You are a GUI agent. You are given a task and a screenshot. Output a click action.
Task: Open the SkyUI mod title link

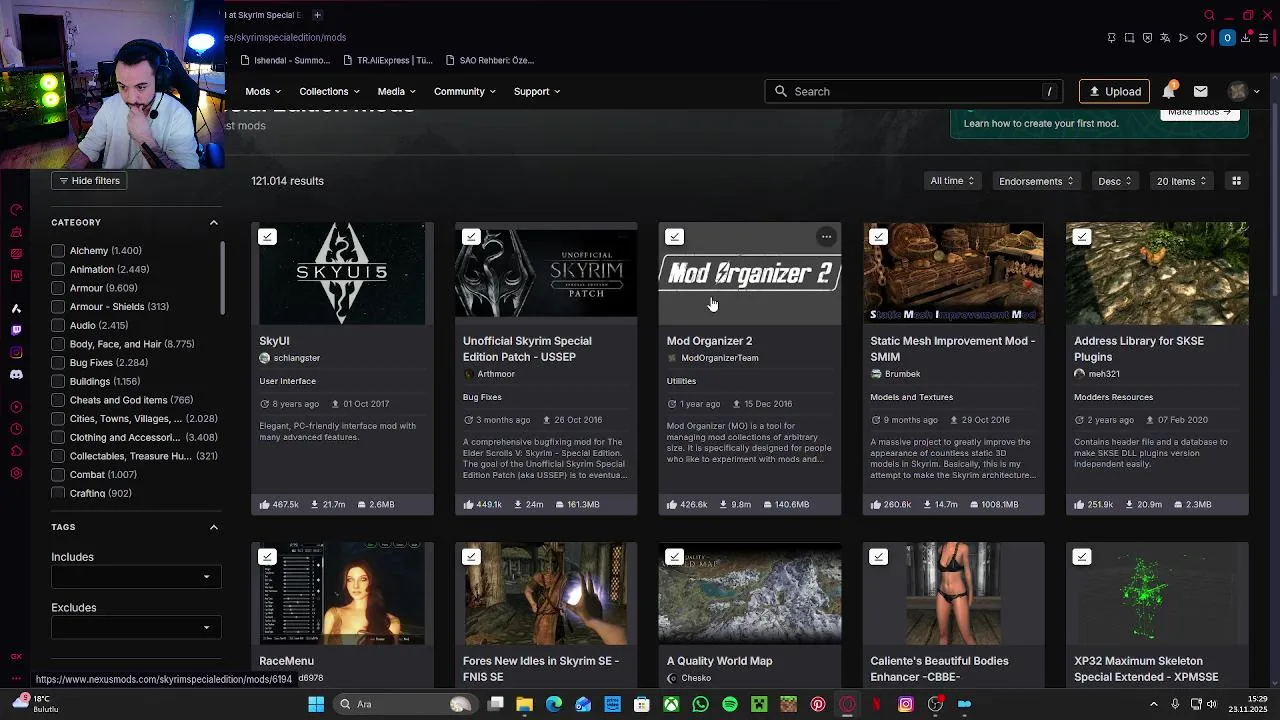(x=274, y=341)
